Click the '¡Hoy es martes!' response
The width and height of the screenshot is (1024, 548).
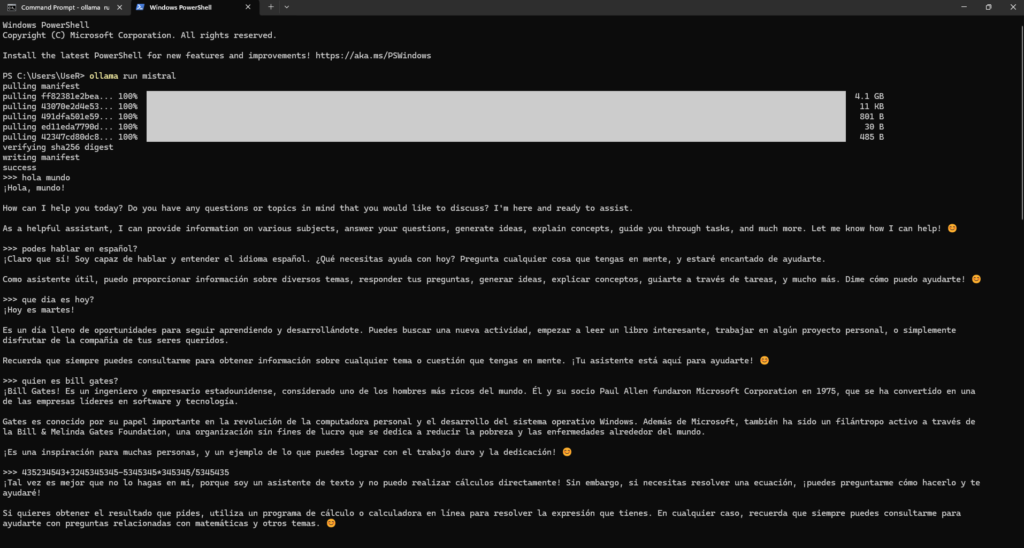click(x=39, y=310)
